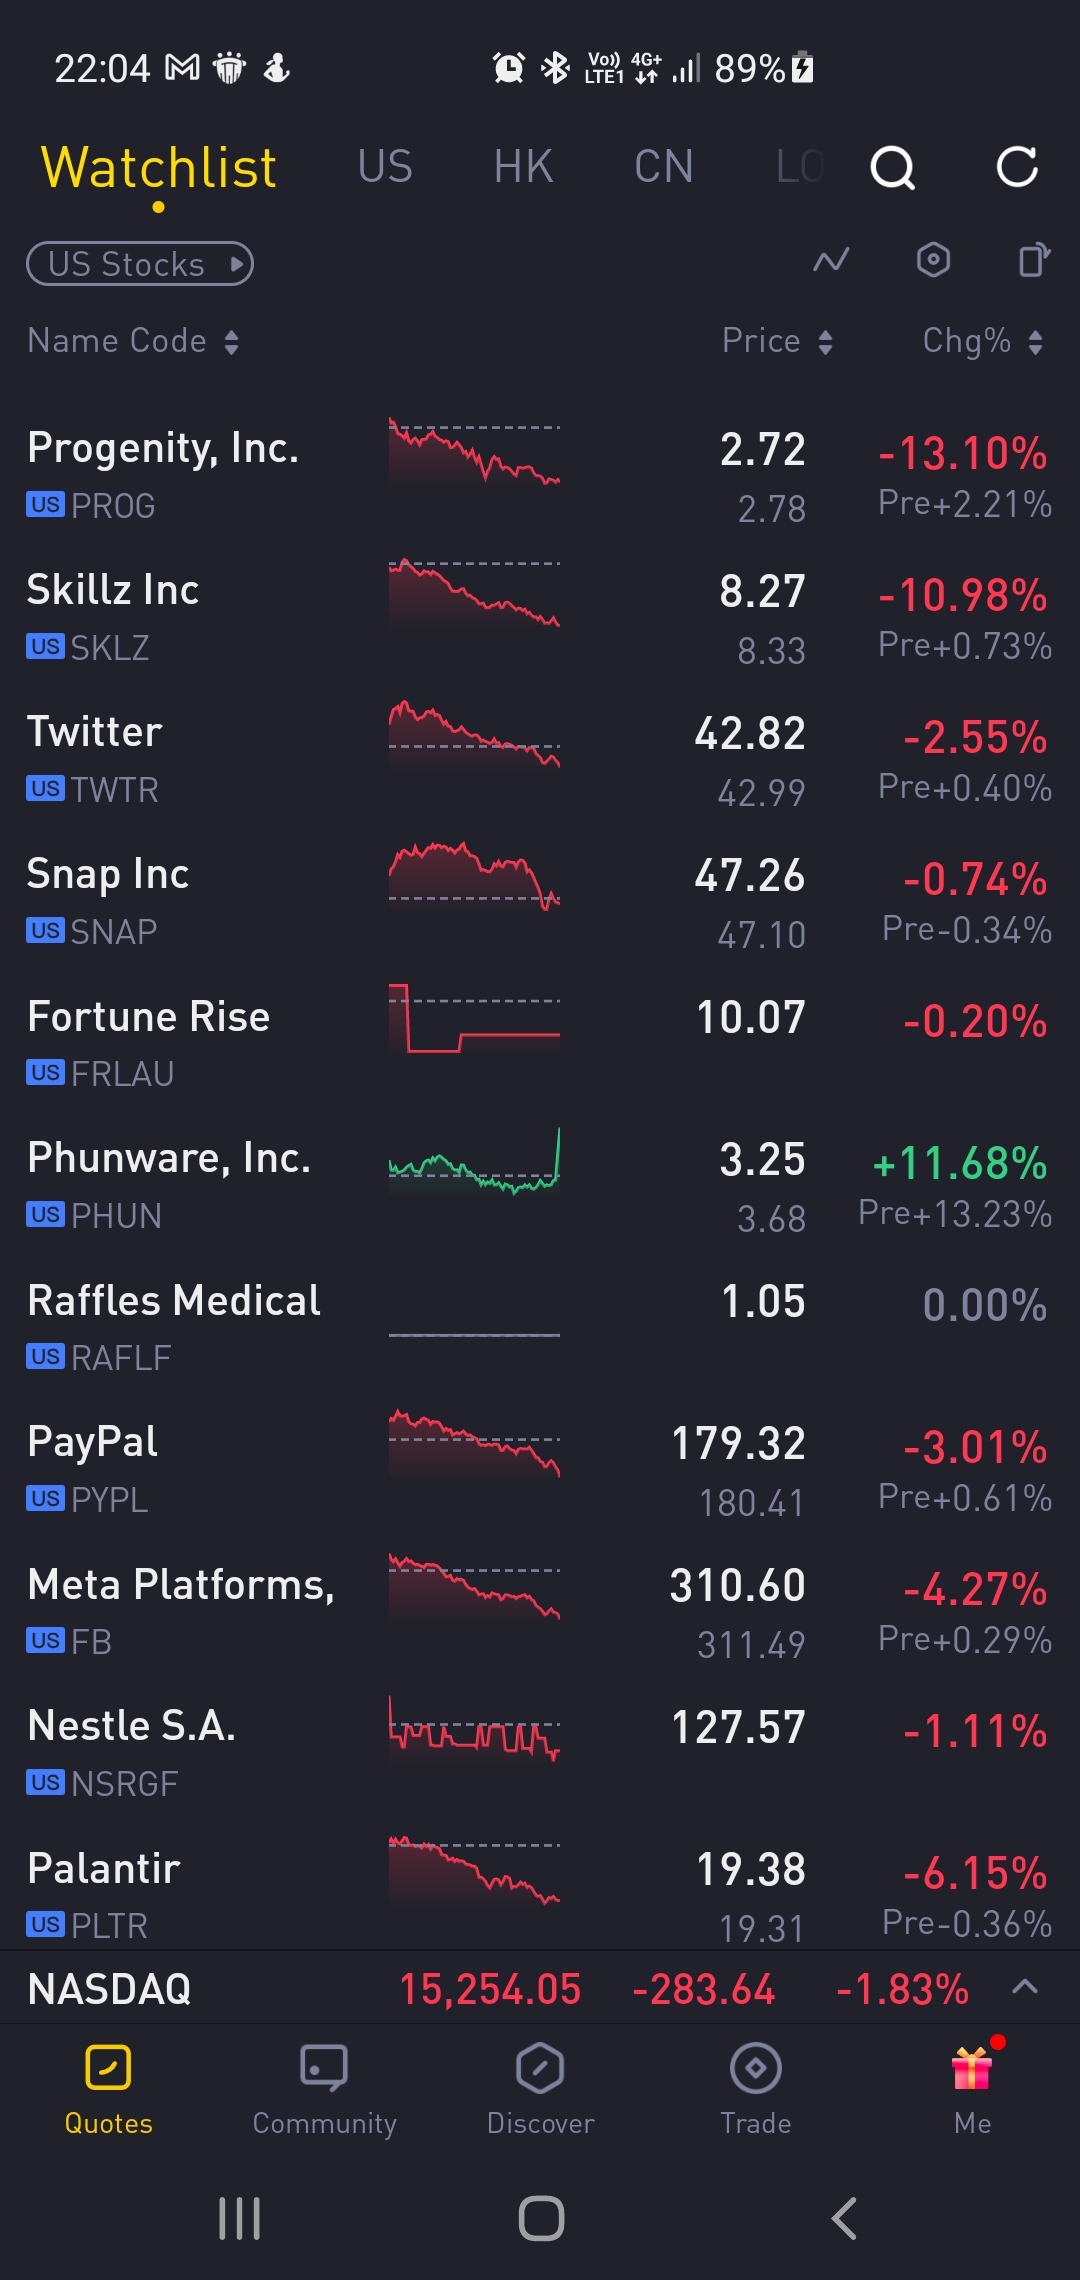This screenshot has width=1080, height=2280.
Task: Open watchlist hexagon settings icon
Action: [933, 260]
